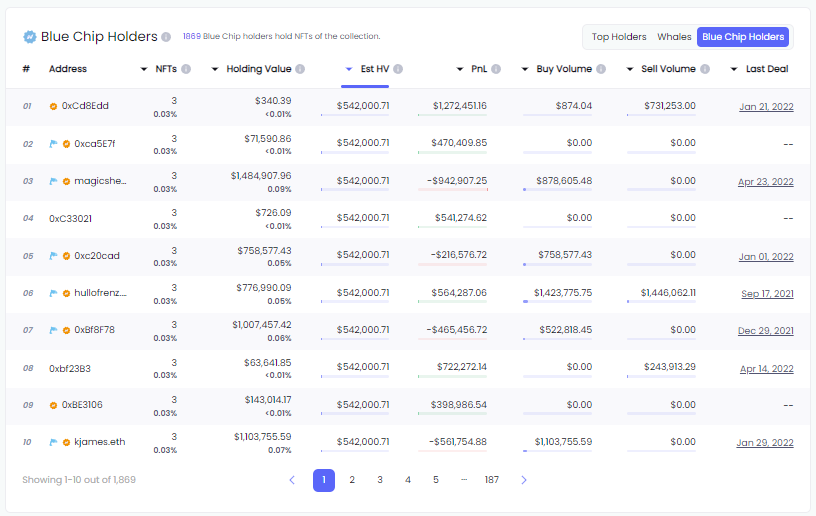Click info icon beside Est HV header
816x516 pixels.
coord(398,69)
